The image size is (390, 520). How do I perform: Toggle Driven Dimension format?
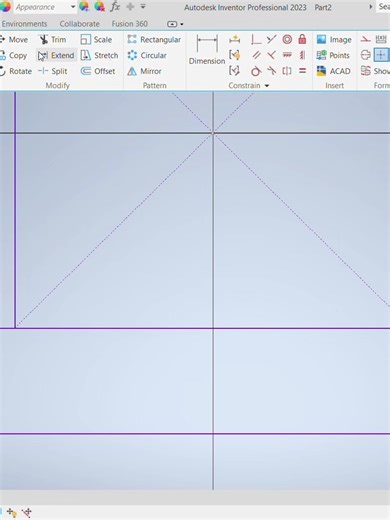[x=381, y=39]
